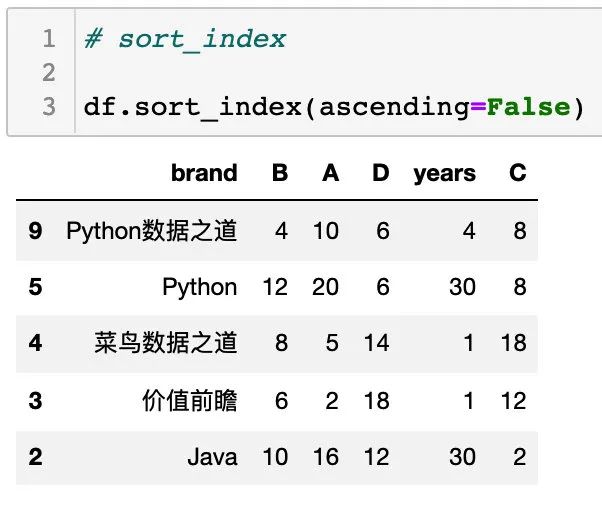This screenshot has height=510, width=602.
Task: Select the B column header
Action: 280,173
